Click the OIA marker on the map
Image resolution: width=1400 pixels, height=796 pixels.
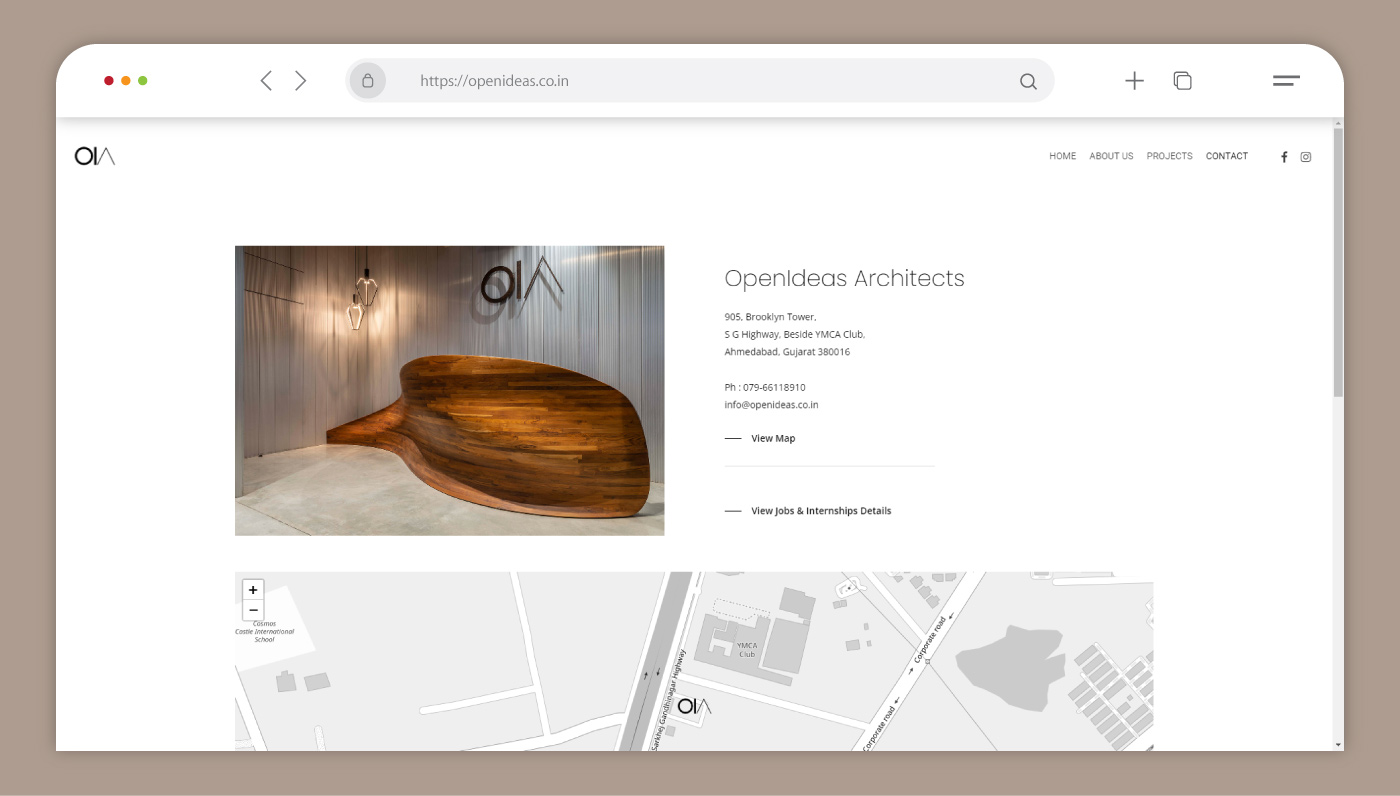point(694,707)
